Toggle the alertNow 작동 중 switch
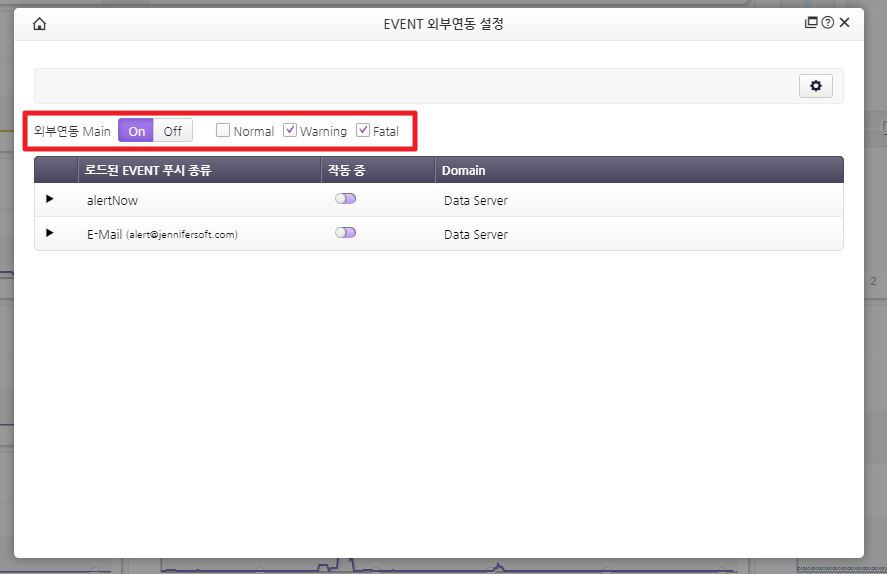Screen dimensions: 887x574 pyautogui.click(x=346, y=199)
